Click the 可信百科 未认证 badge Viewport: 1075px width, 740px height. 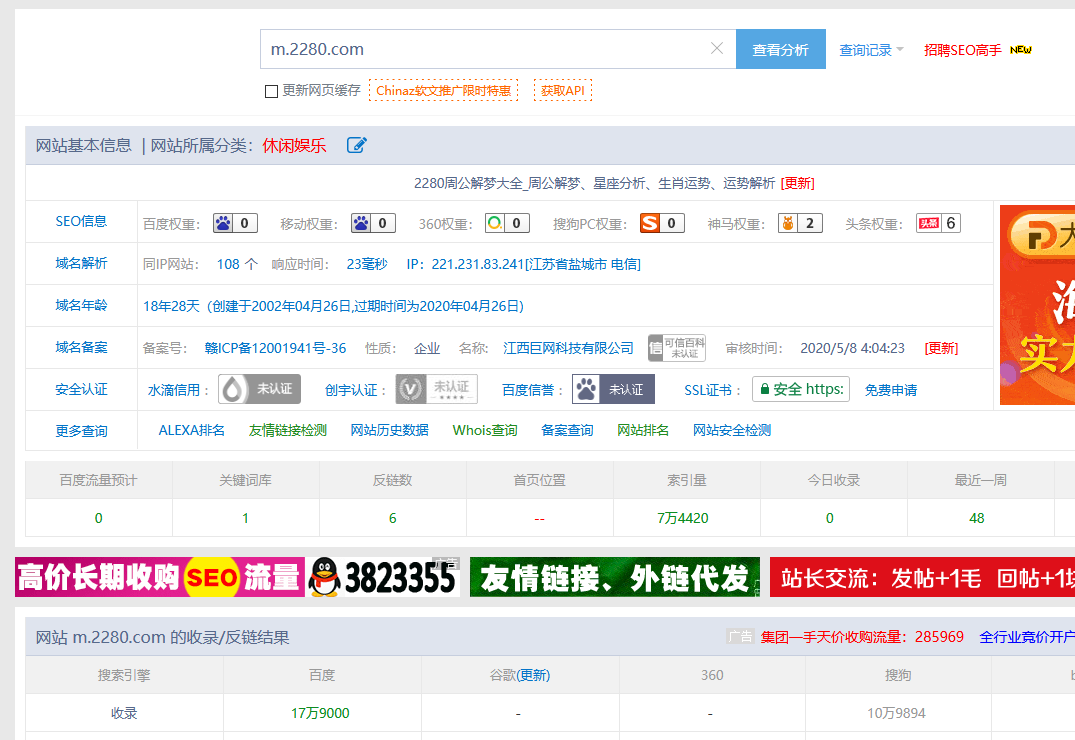click(677, 348)
